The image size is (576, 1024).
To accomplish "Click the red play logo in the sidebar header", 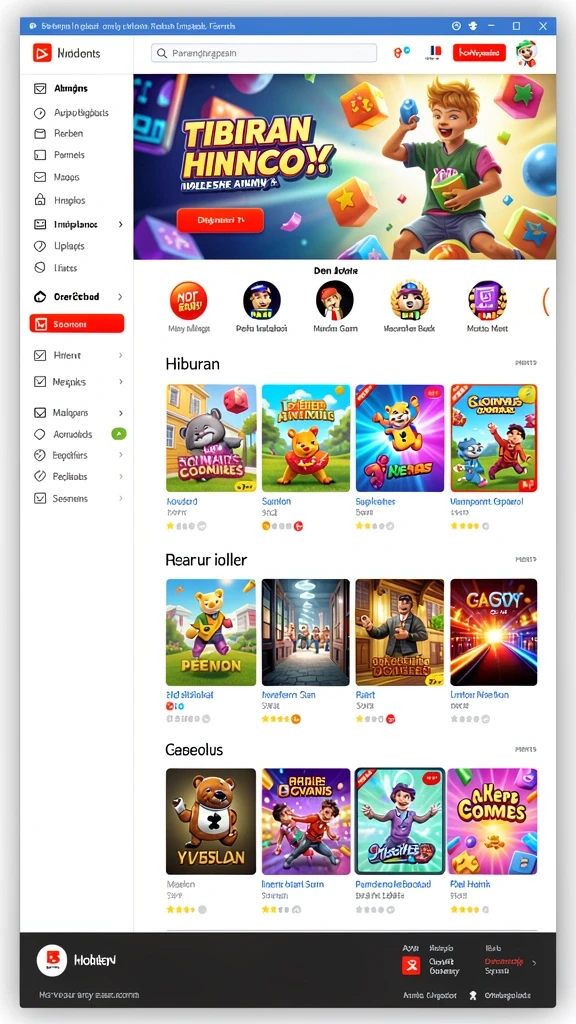I will point(42,53).
